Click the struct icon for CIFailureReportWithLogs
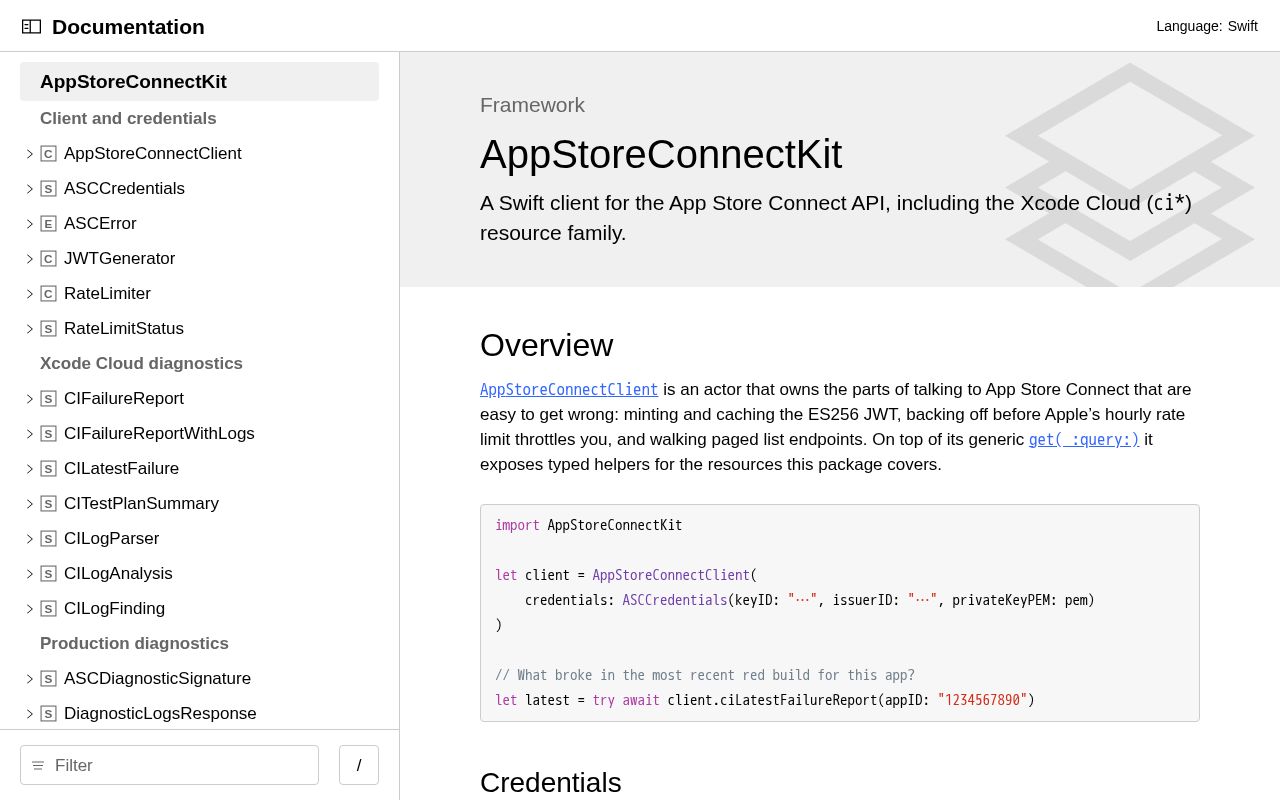The image size is (1280, 800). coord(48,434)
